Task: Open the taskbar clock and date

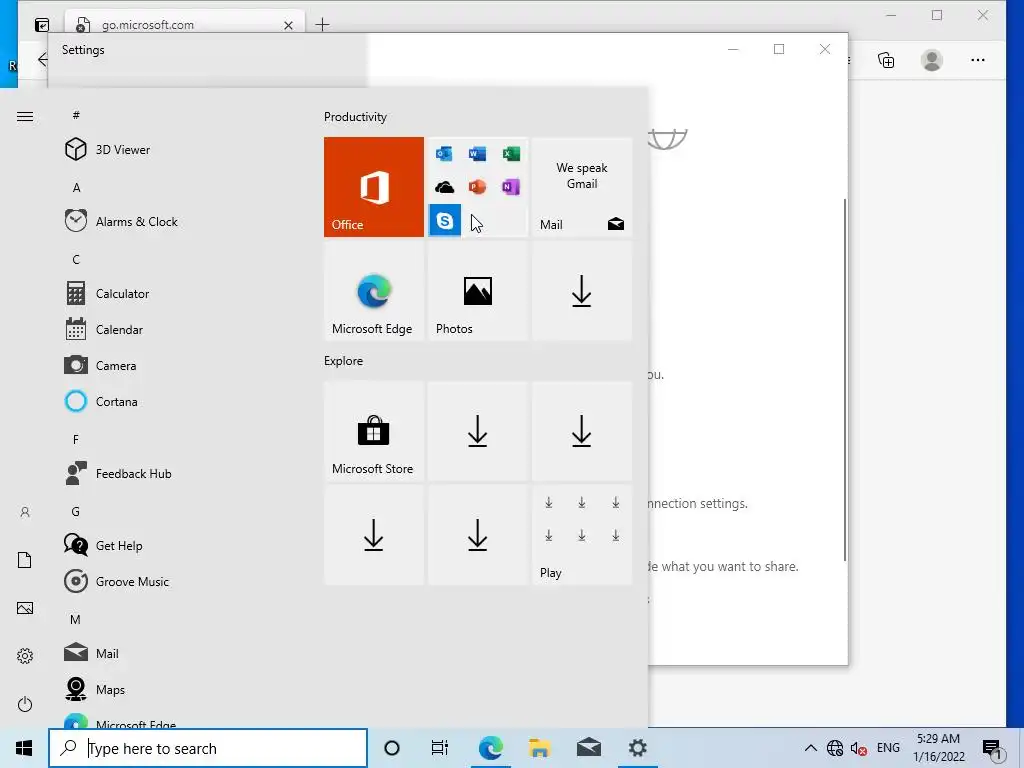Action: (938, 748)
